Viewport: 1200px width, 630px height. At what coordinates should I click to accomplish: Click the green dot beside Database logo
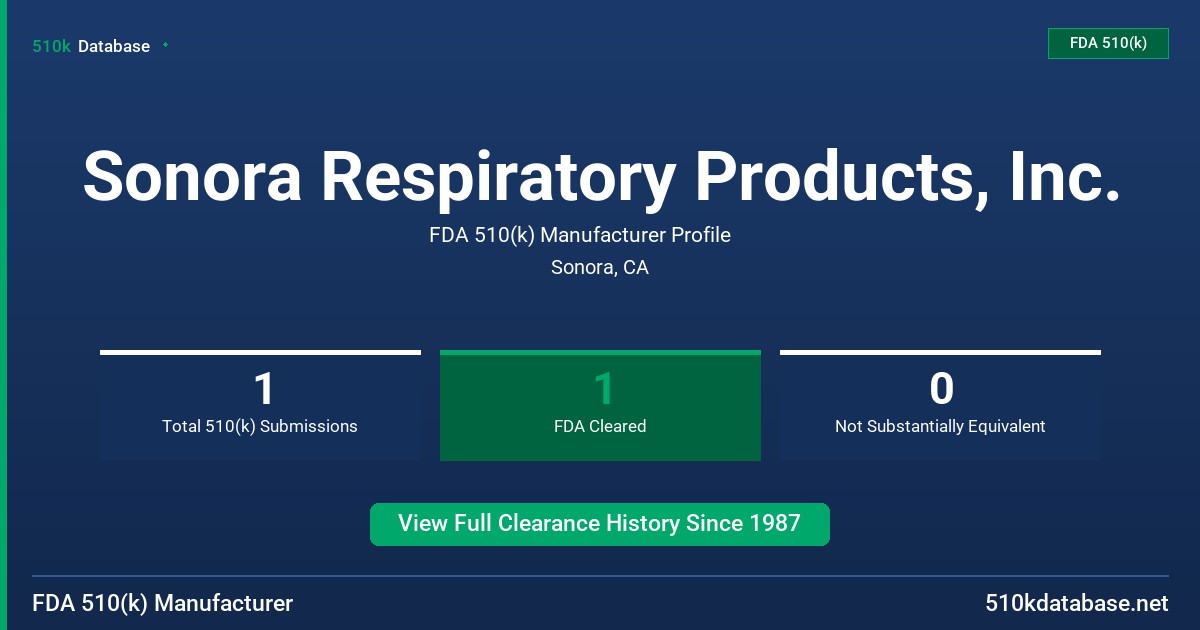(x=165, y=45)
